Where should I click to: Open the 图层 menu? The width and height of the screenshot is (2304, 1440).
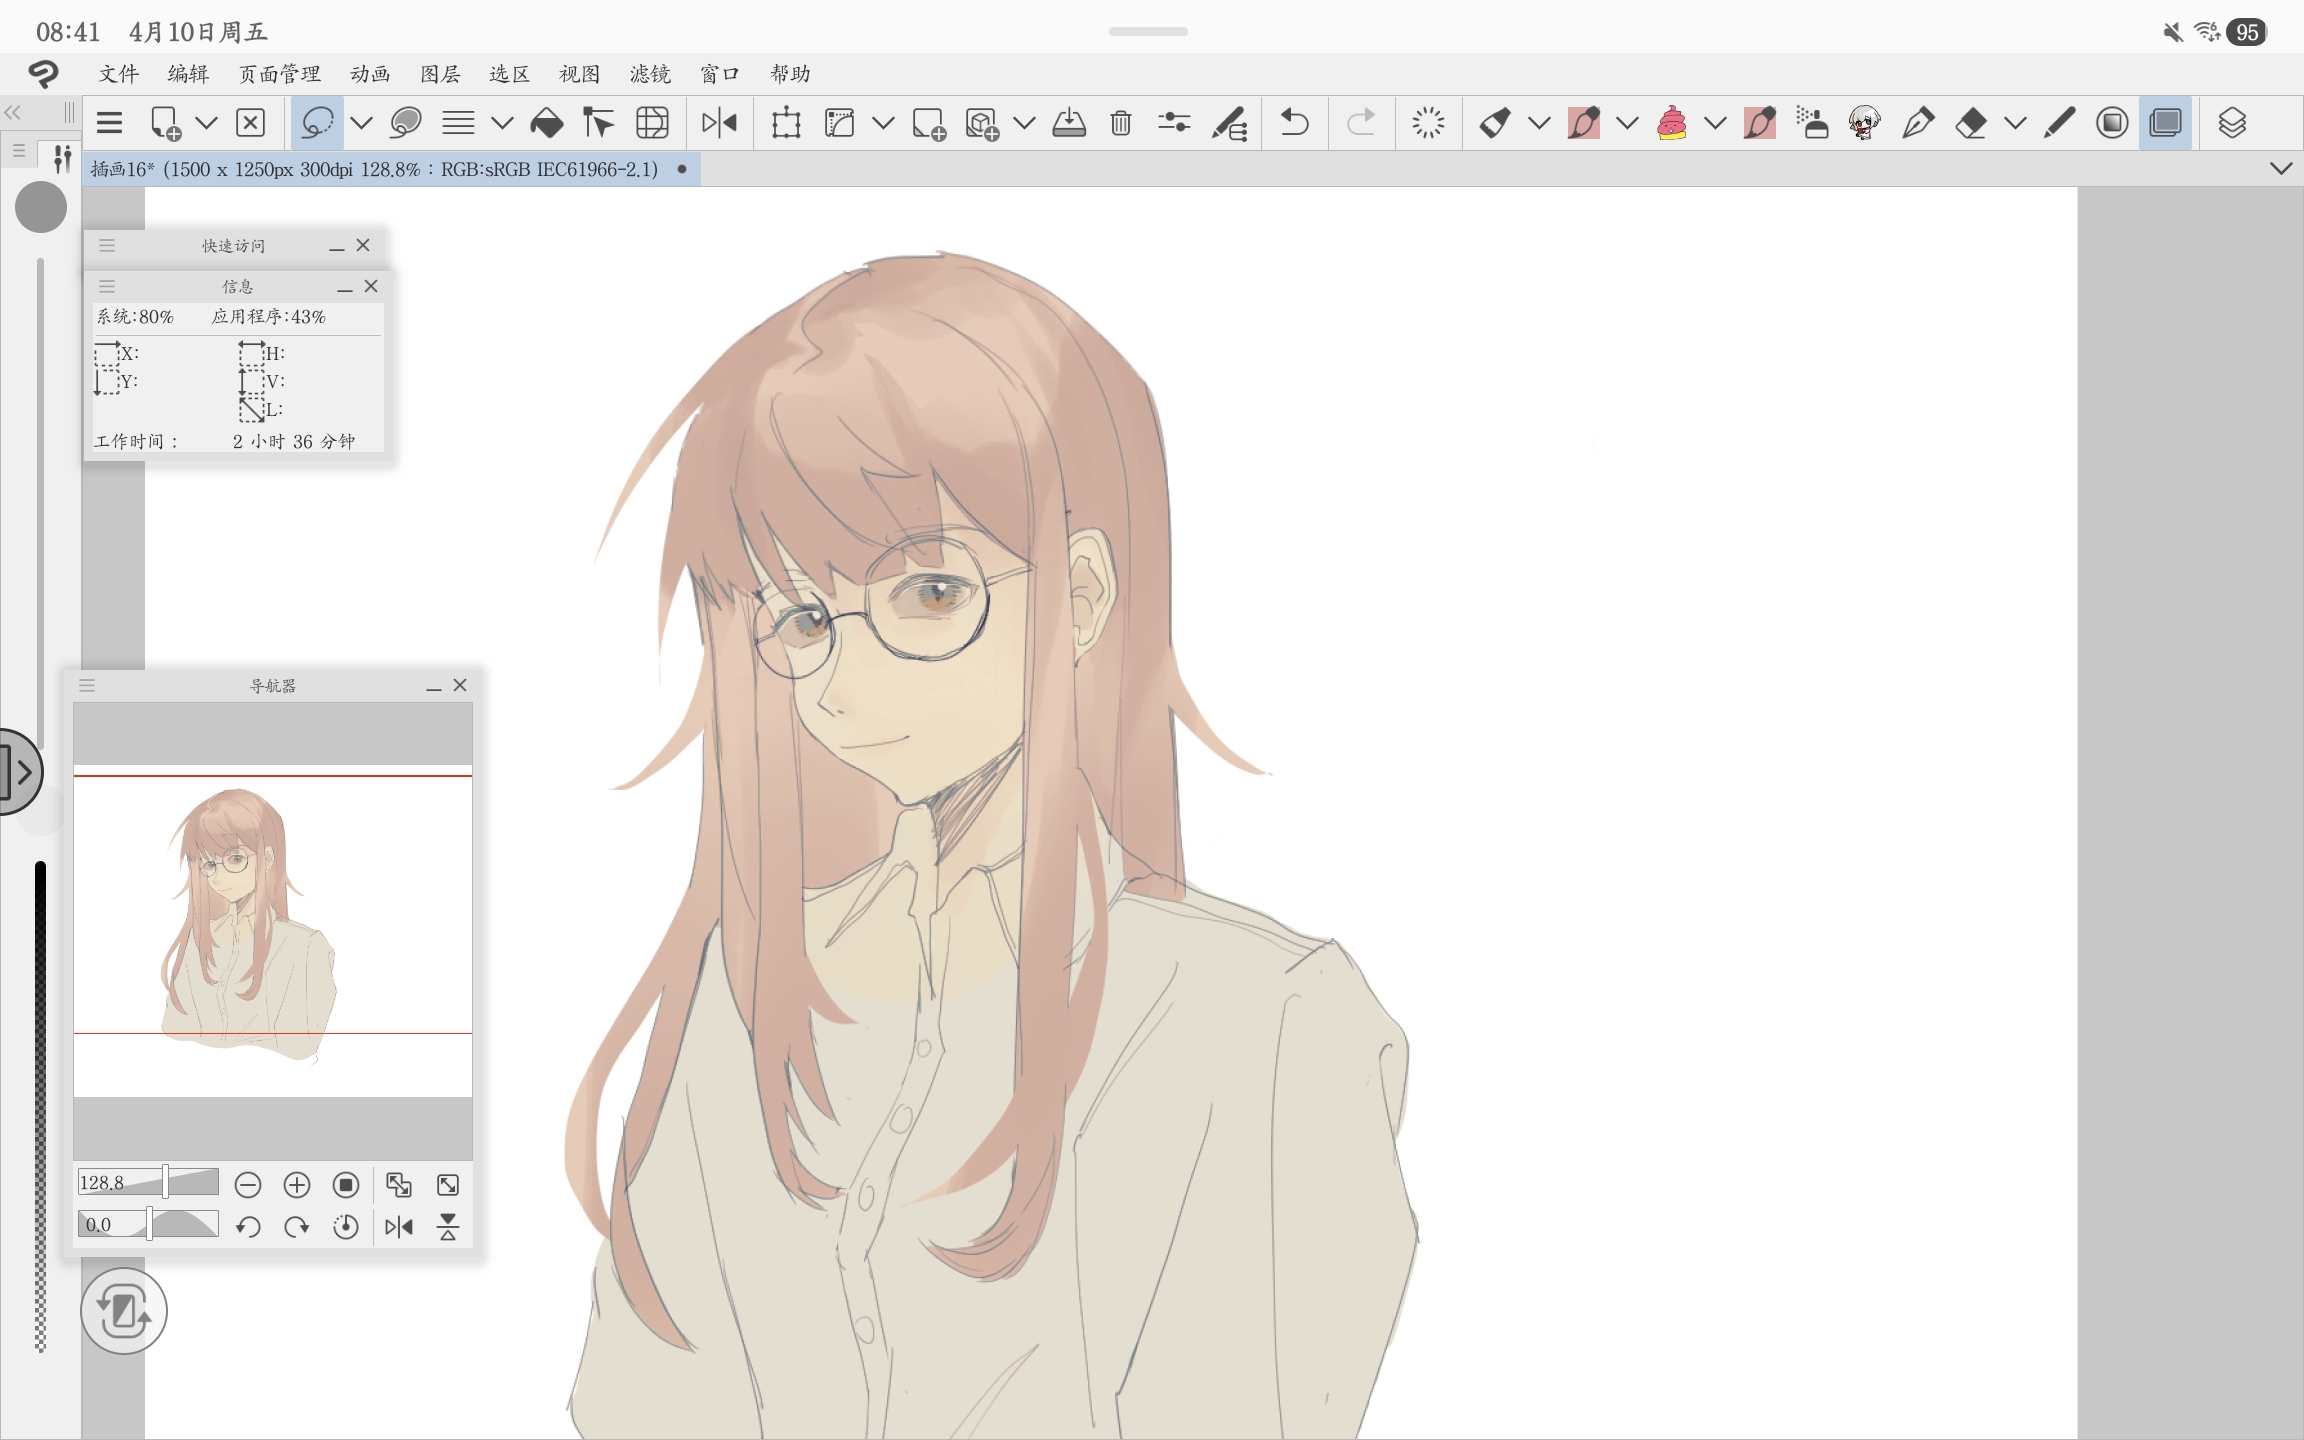click(440, 74)
